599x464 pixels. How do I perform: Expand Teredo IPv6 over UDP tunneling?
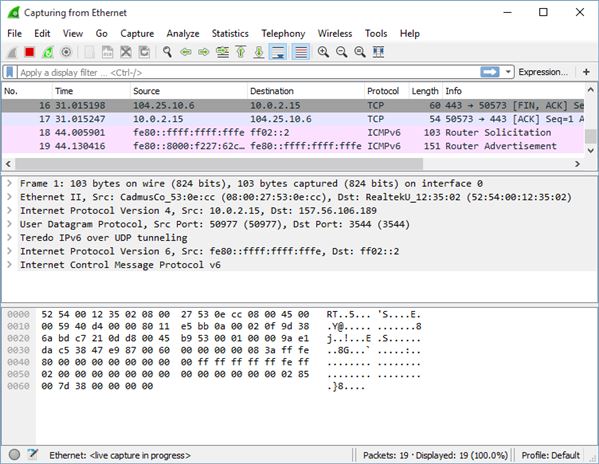[x=9, y=238]
